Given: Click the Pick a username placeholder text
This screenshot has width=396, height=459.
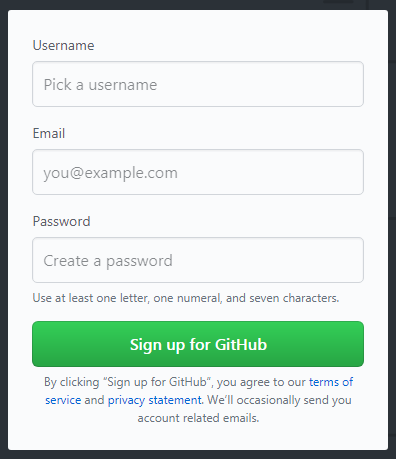Looking at the screenshot, I should coord(100,85).
